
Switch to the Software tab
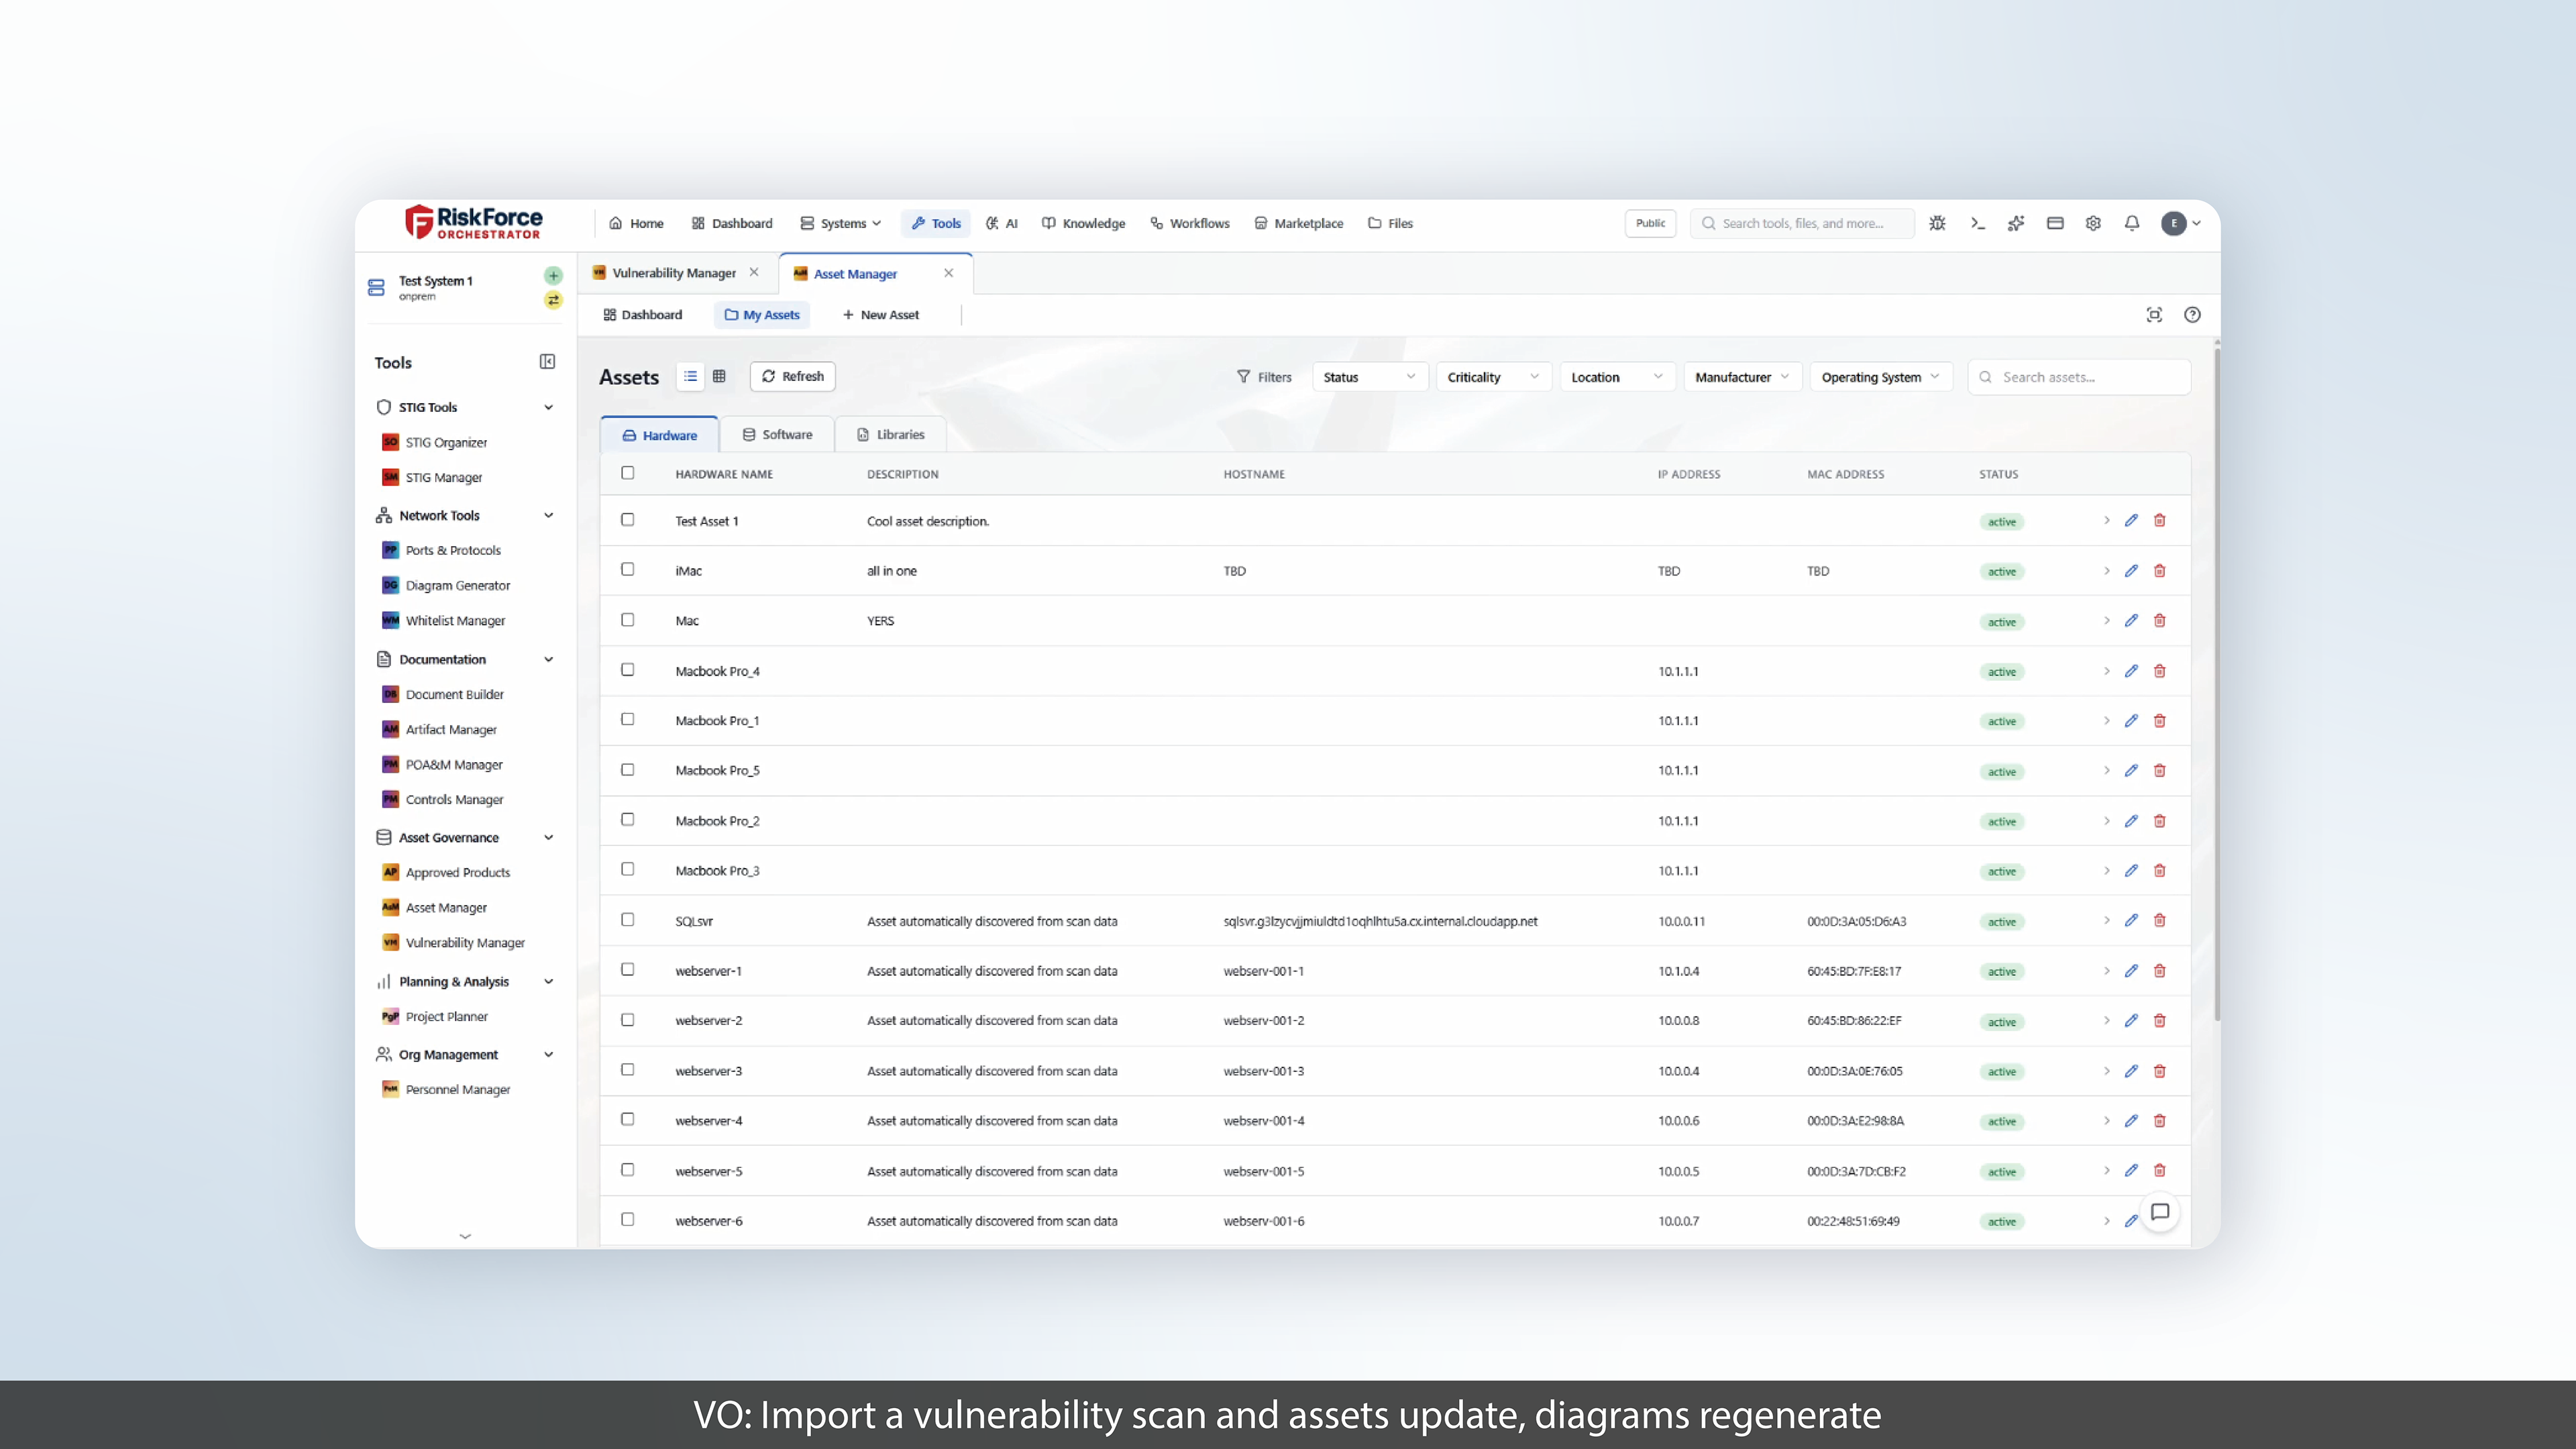(x=777, y=434)
